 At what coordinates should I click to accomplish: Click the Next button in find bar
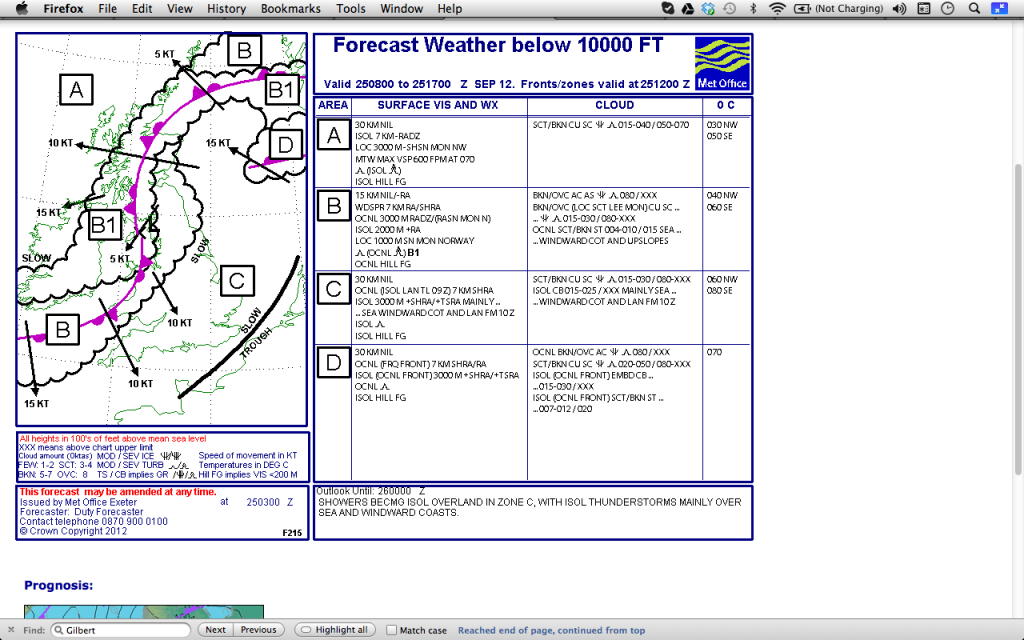[215, 630]
